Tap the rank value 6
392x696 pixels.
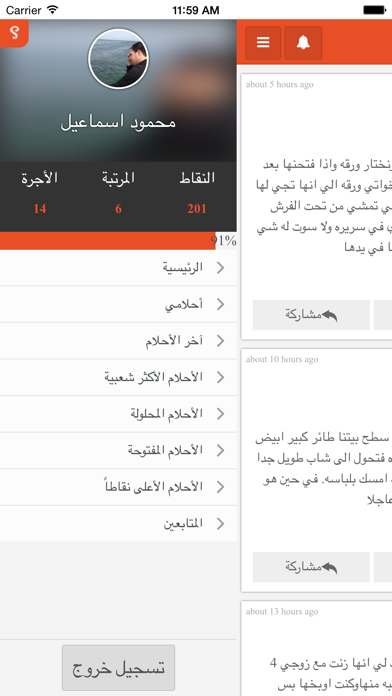point(119,209)
